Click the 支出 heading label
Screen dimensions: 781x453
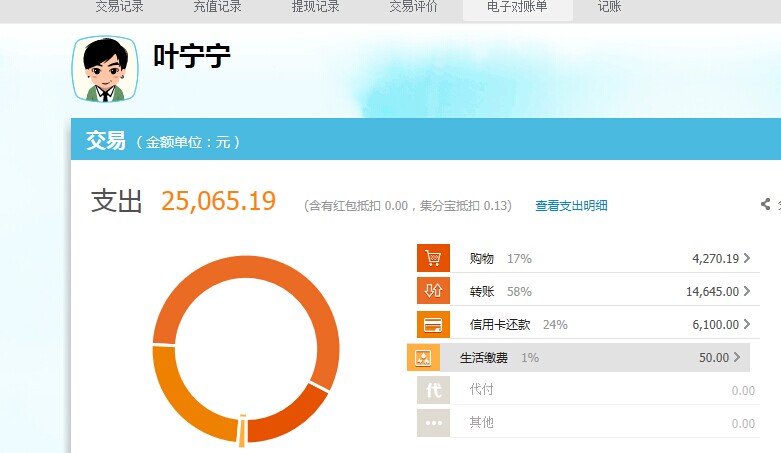click(x=117, y=201)
